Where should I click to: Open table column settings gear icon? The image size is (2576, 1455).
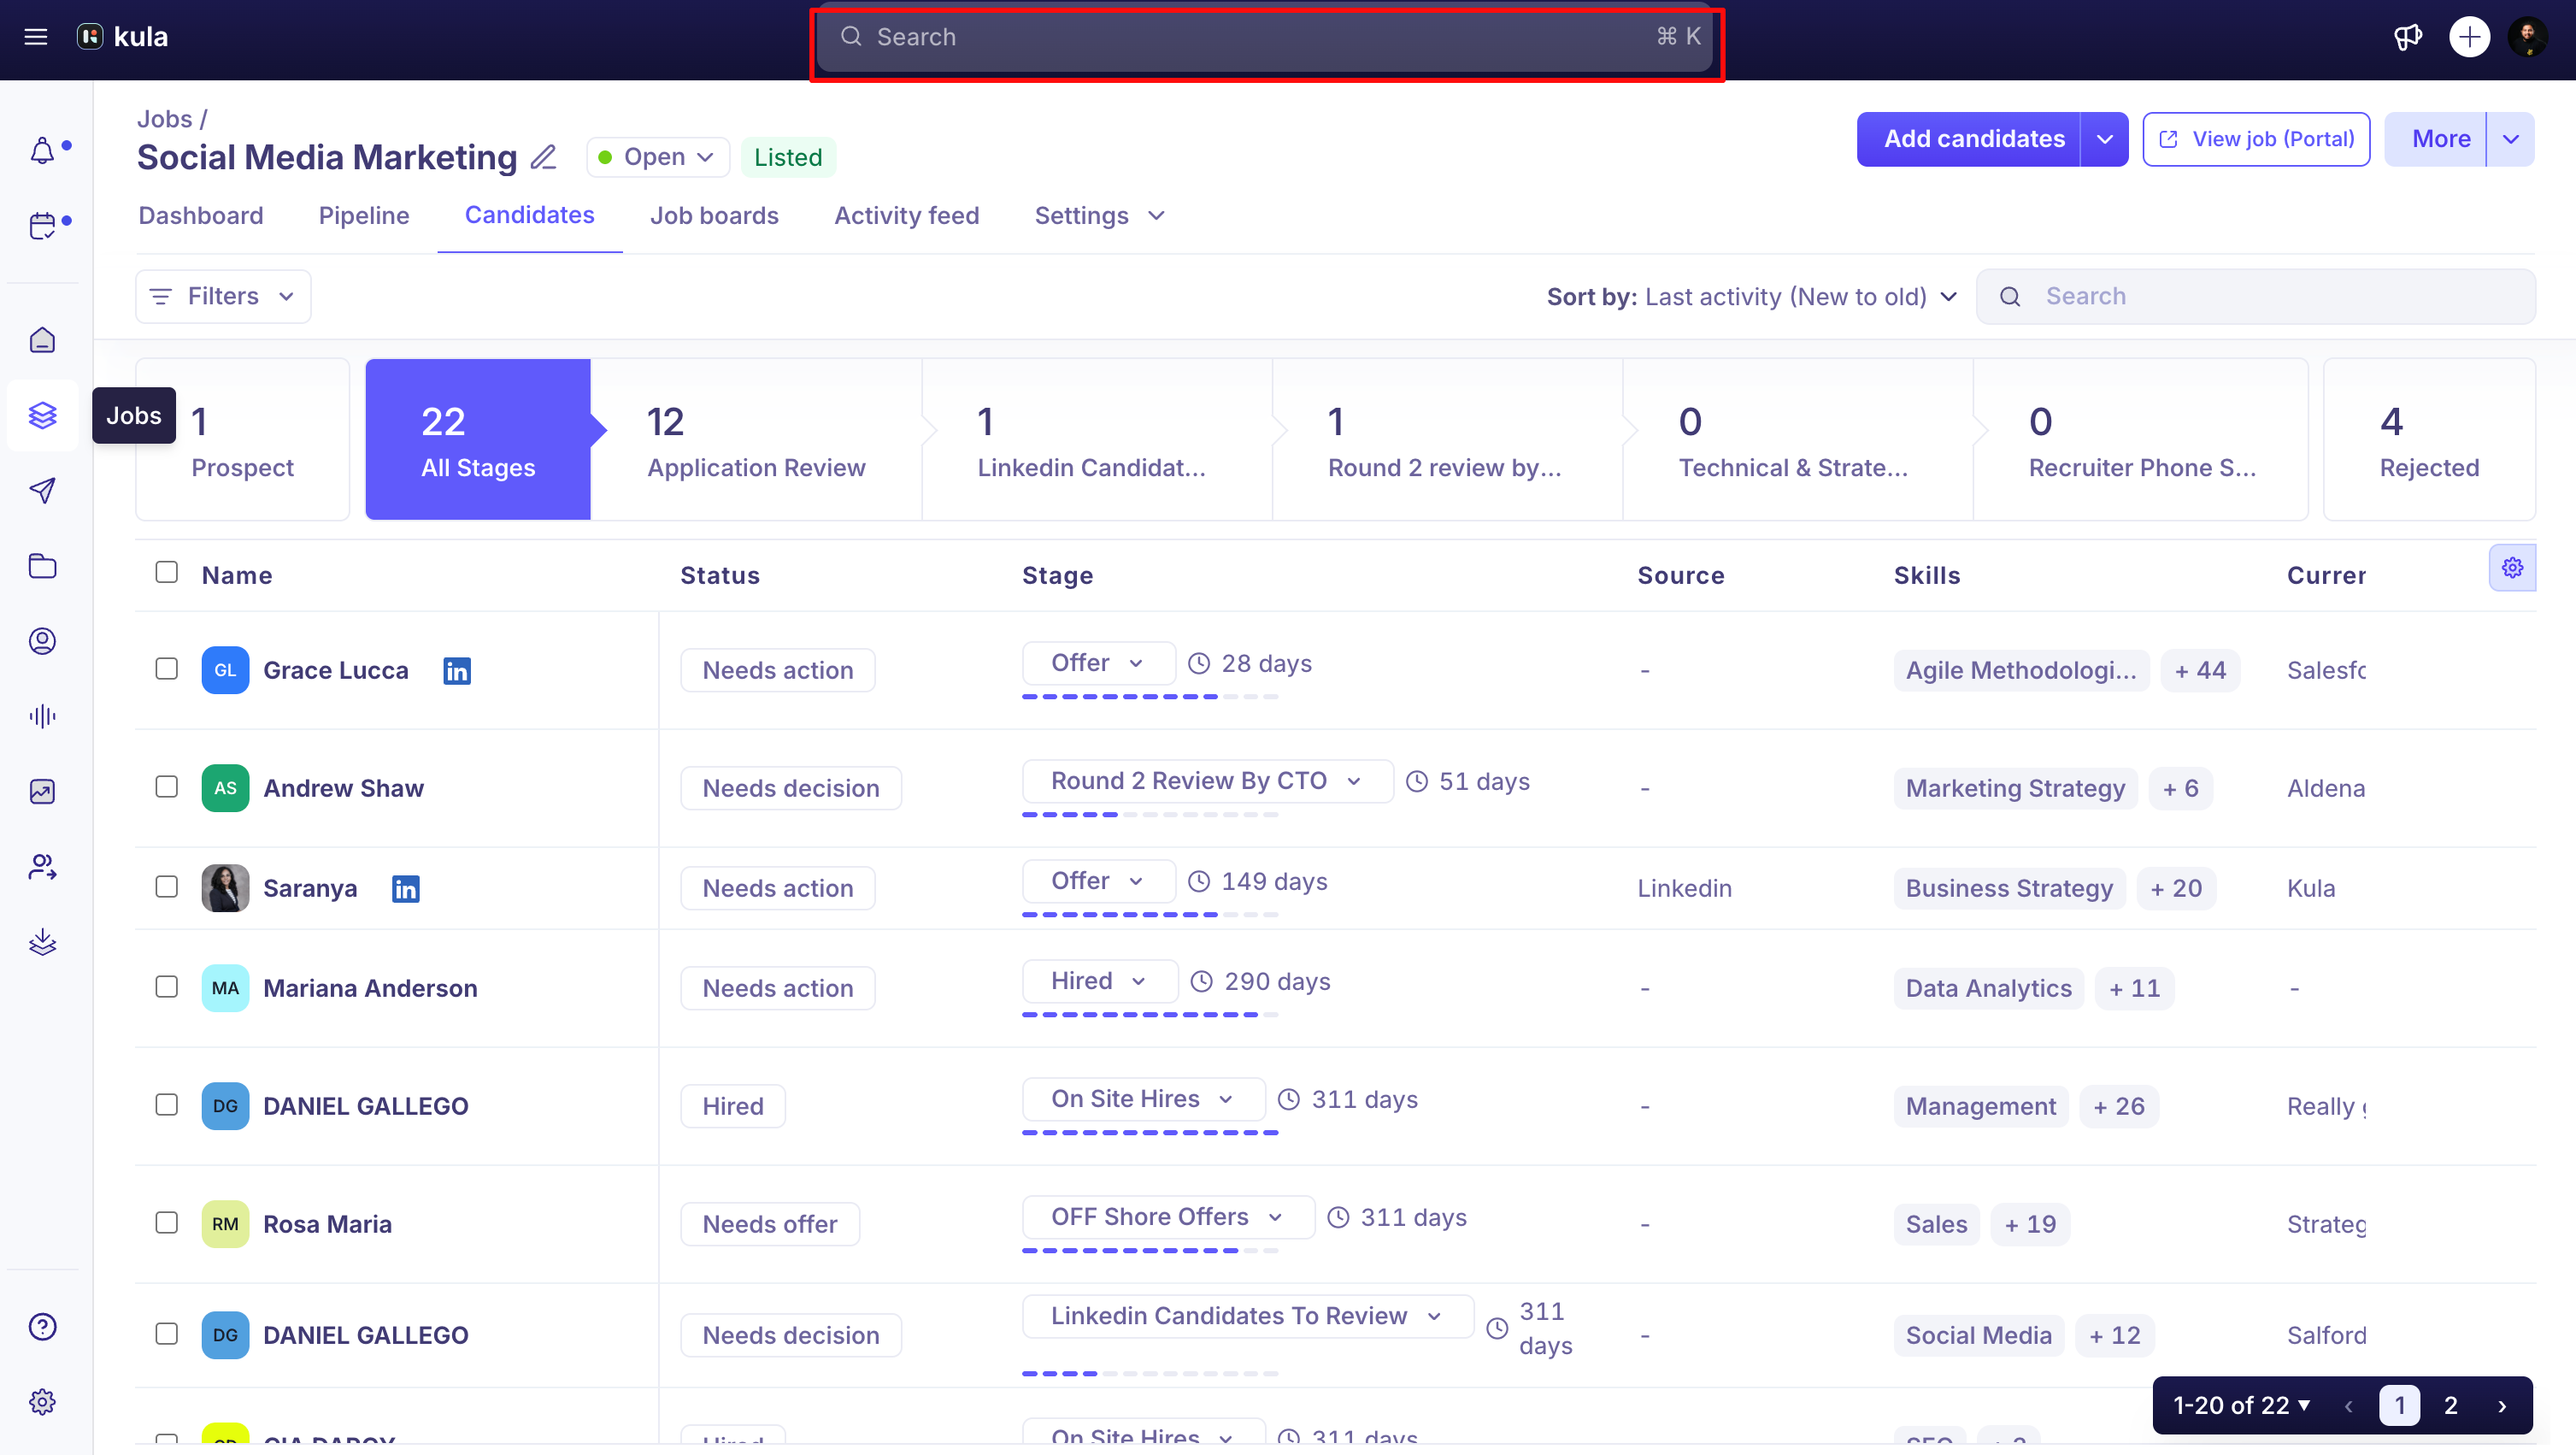tap(2512, 568)
